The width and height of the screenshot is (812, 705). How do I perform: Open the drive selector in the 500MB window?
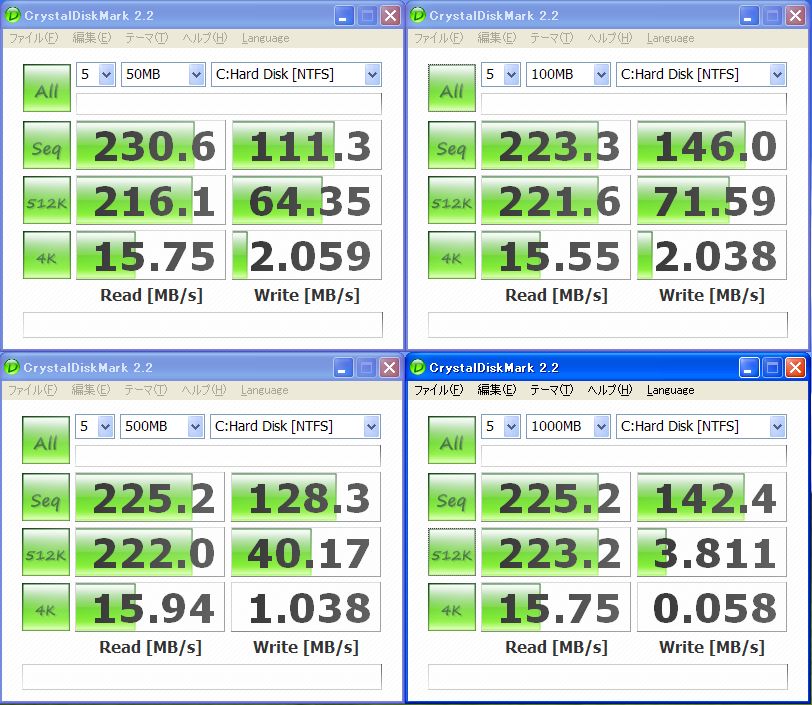coord(295,426)
